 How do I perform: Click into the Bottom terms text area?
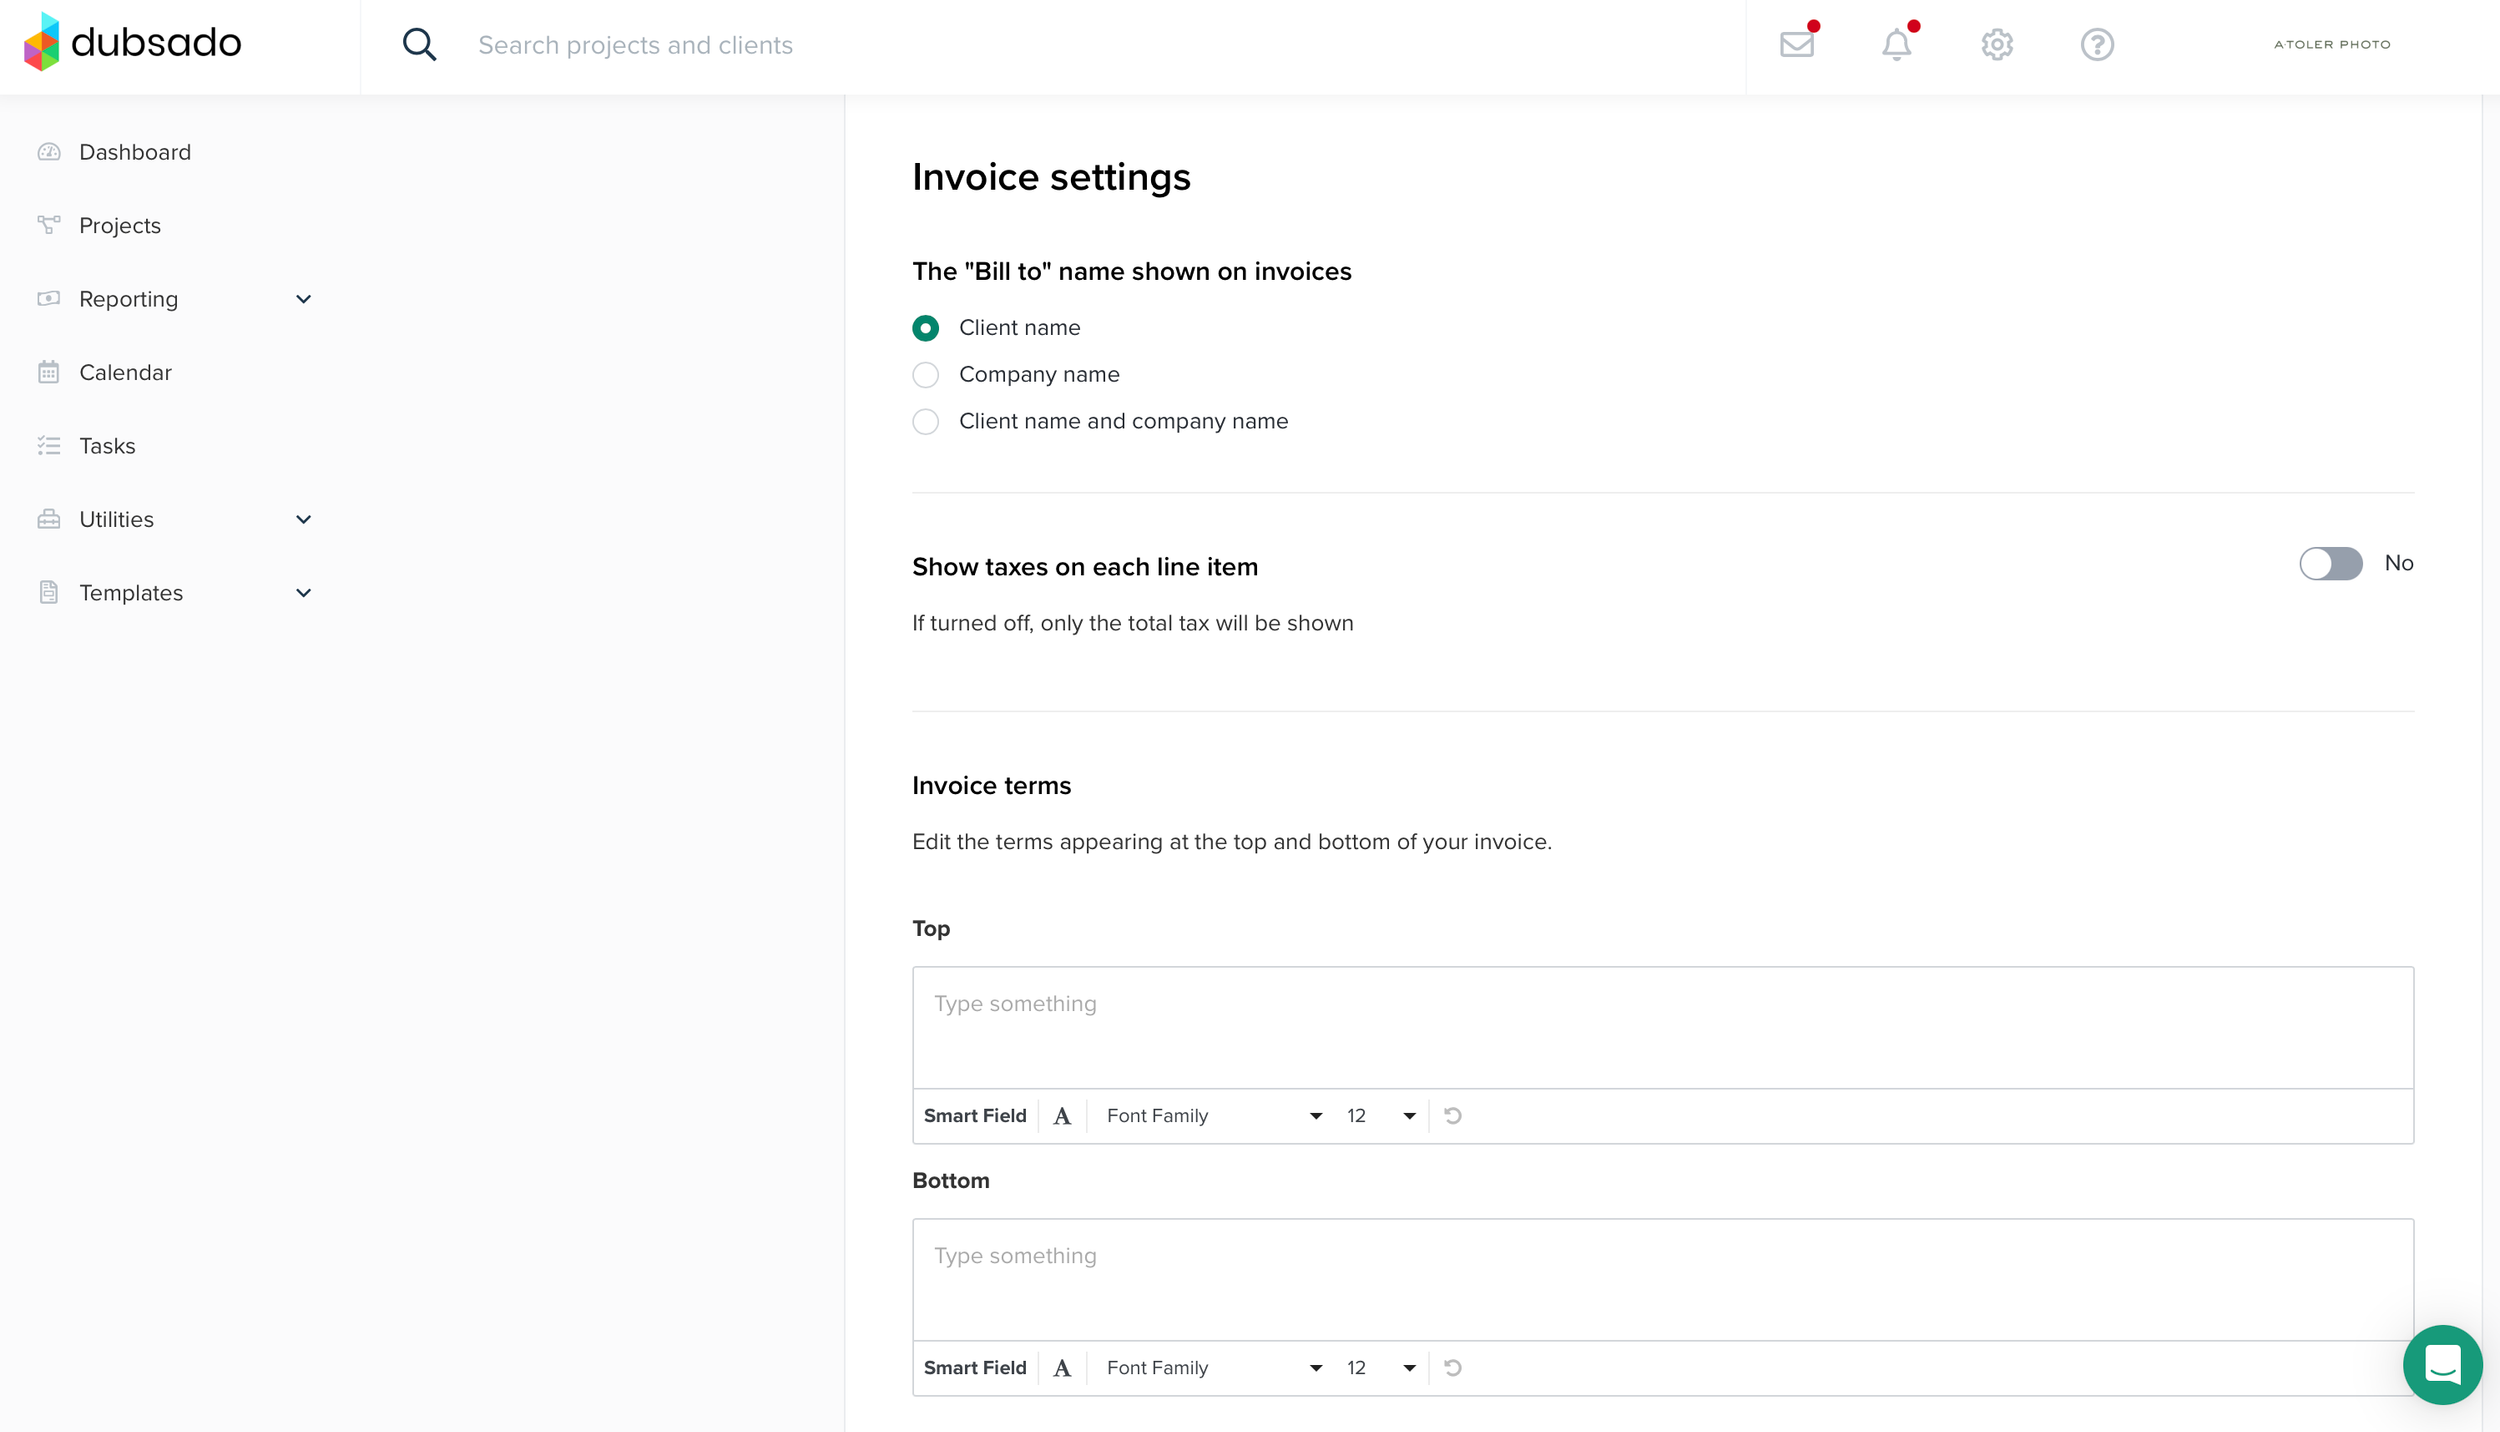(x=1662, y=1279)
